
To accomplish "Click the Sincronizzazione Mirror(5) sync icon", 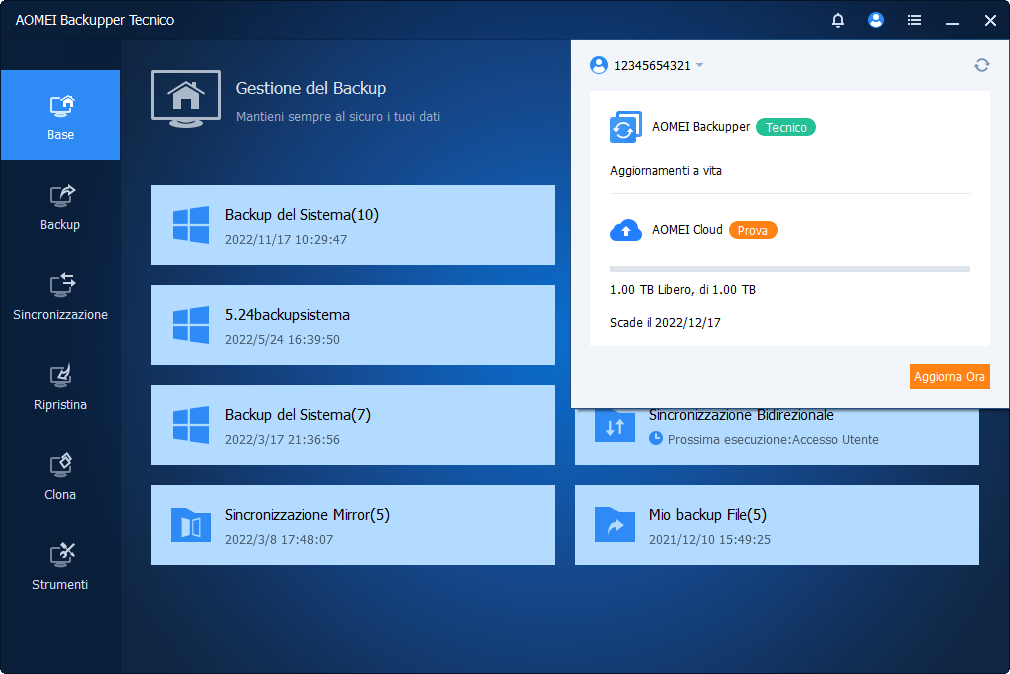I will 191,525.
